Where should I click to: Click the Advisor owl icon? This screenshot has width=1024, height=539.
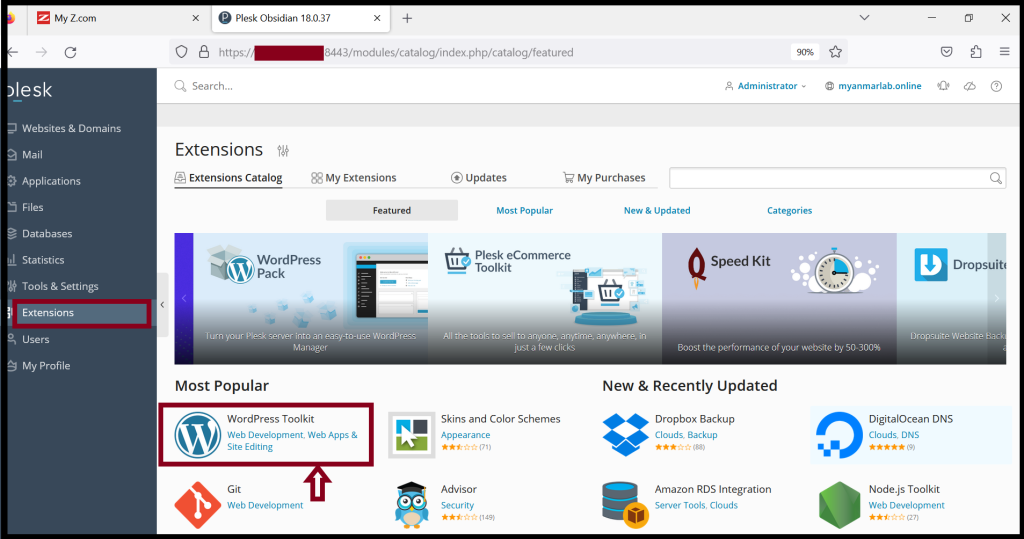click(411, 505)
